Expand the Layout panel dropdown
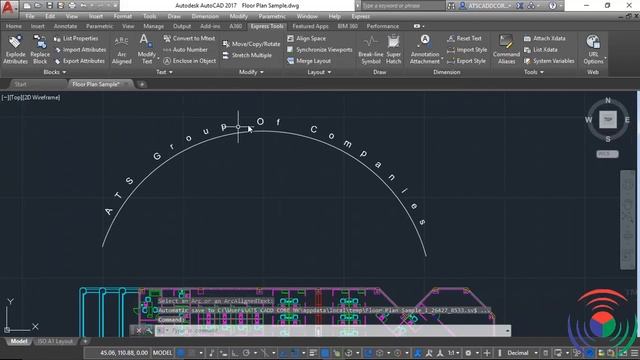This screenshot has height=360, width=640. [x=319, y=72]
